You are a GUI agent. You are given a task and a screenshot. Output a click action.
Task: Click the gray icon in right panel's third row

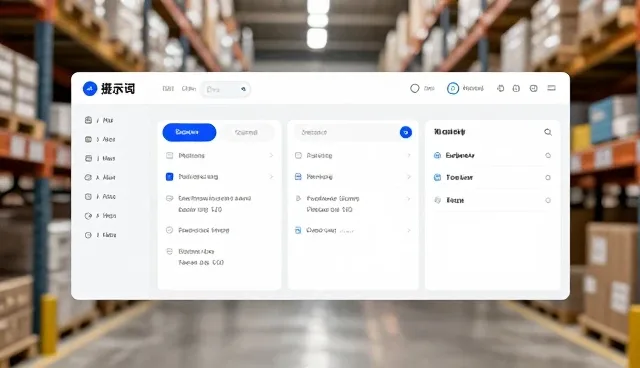(437, 200)
